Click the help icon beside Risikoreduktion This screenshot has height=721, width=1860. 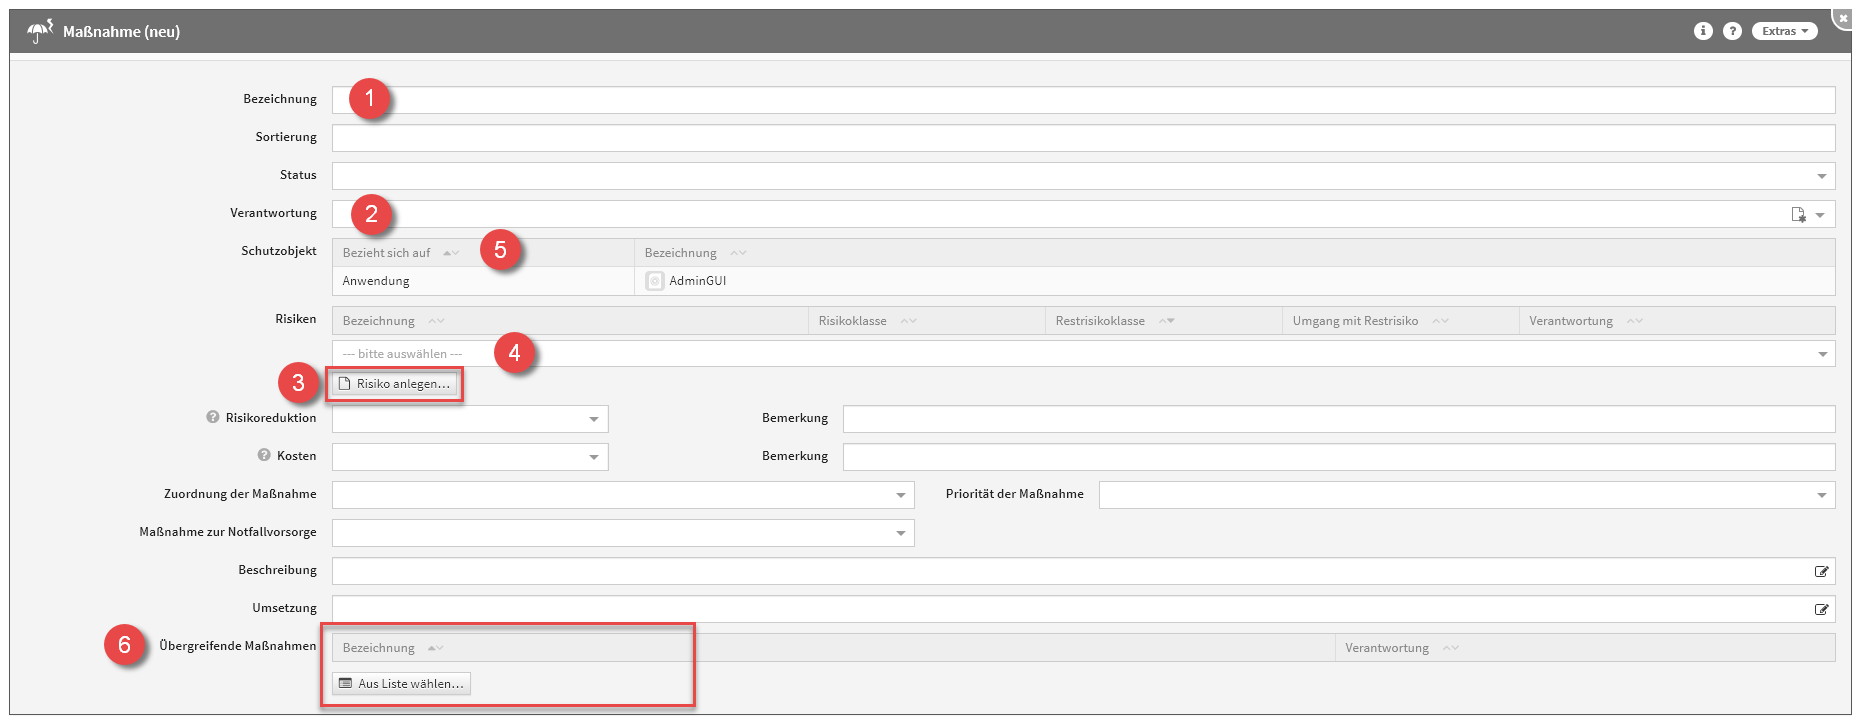click(213, 417)
